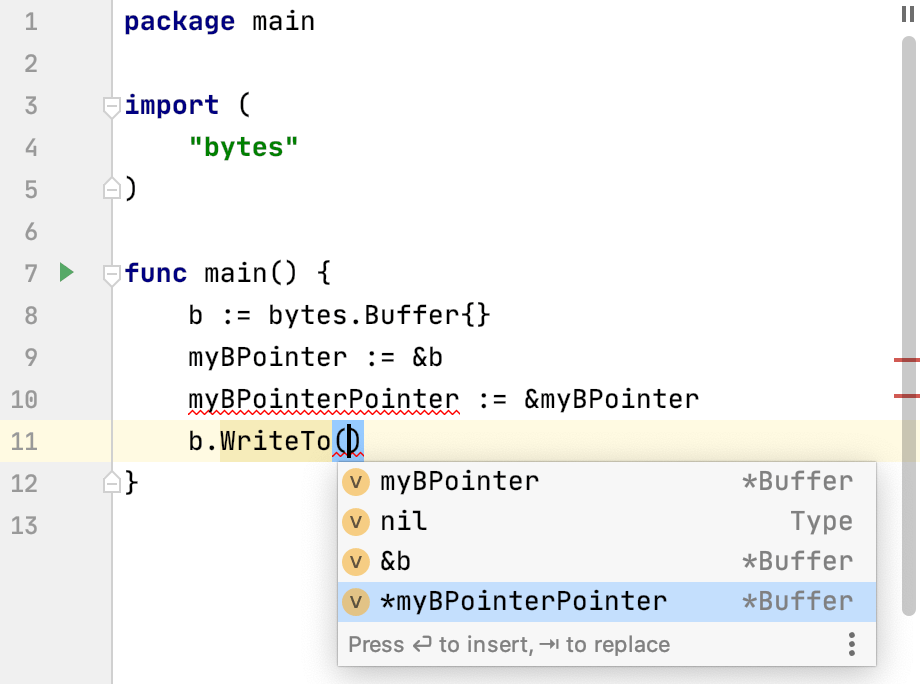This screenshot has width=920, height=684.
Task: Select &b completion suggestion
Action: [607, 561]
